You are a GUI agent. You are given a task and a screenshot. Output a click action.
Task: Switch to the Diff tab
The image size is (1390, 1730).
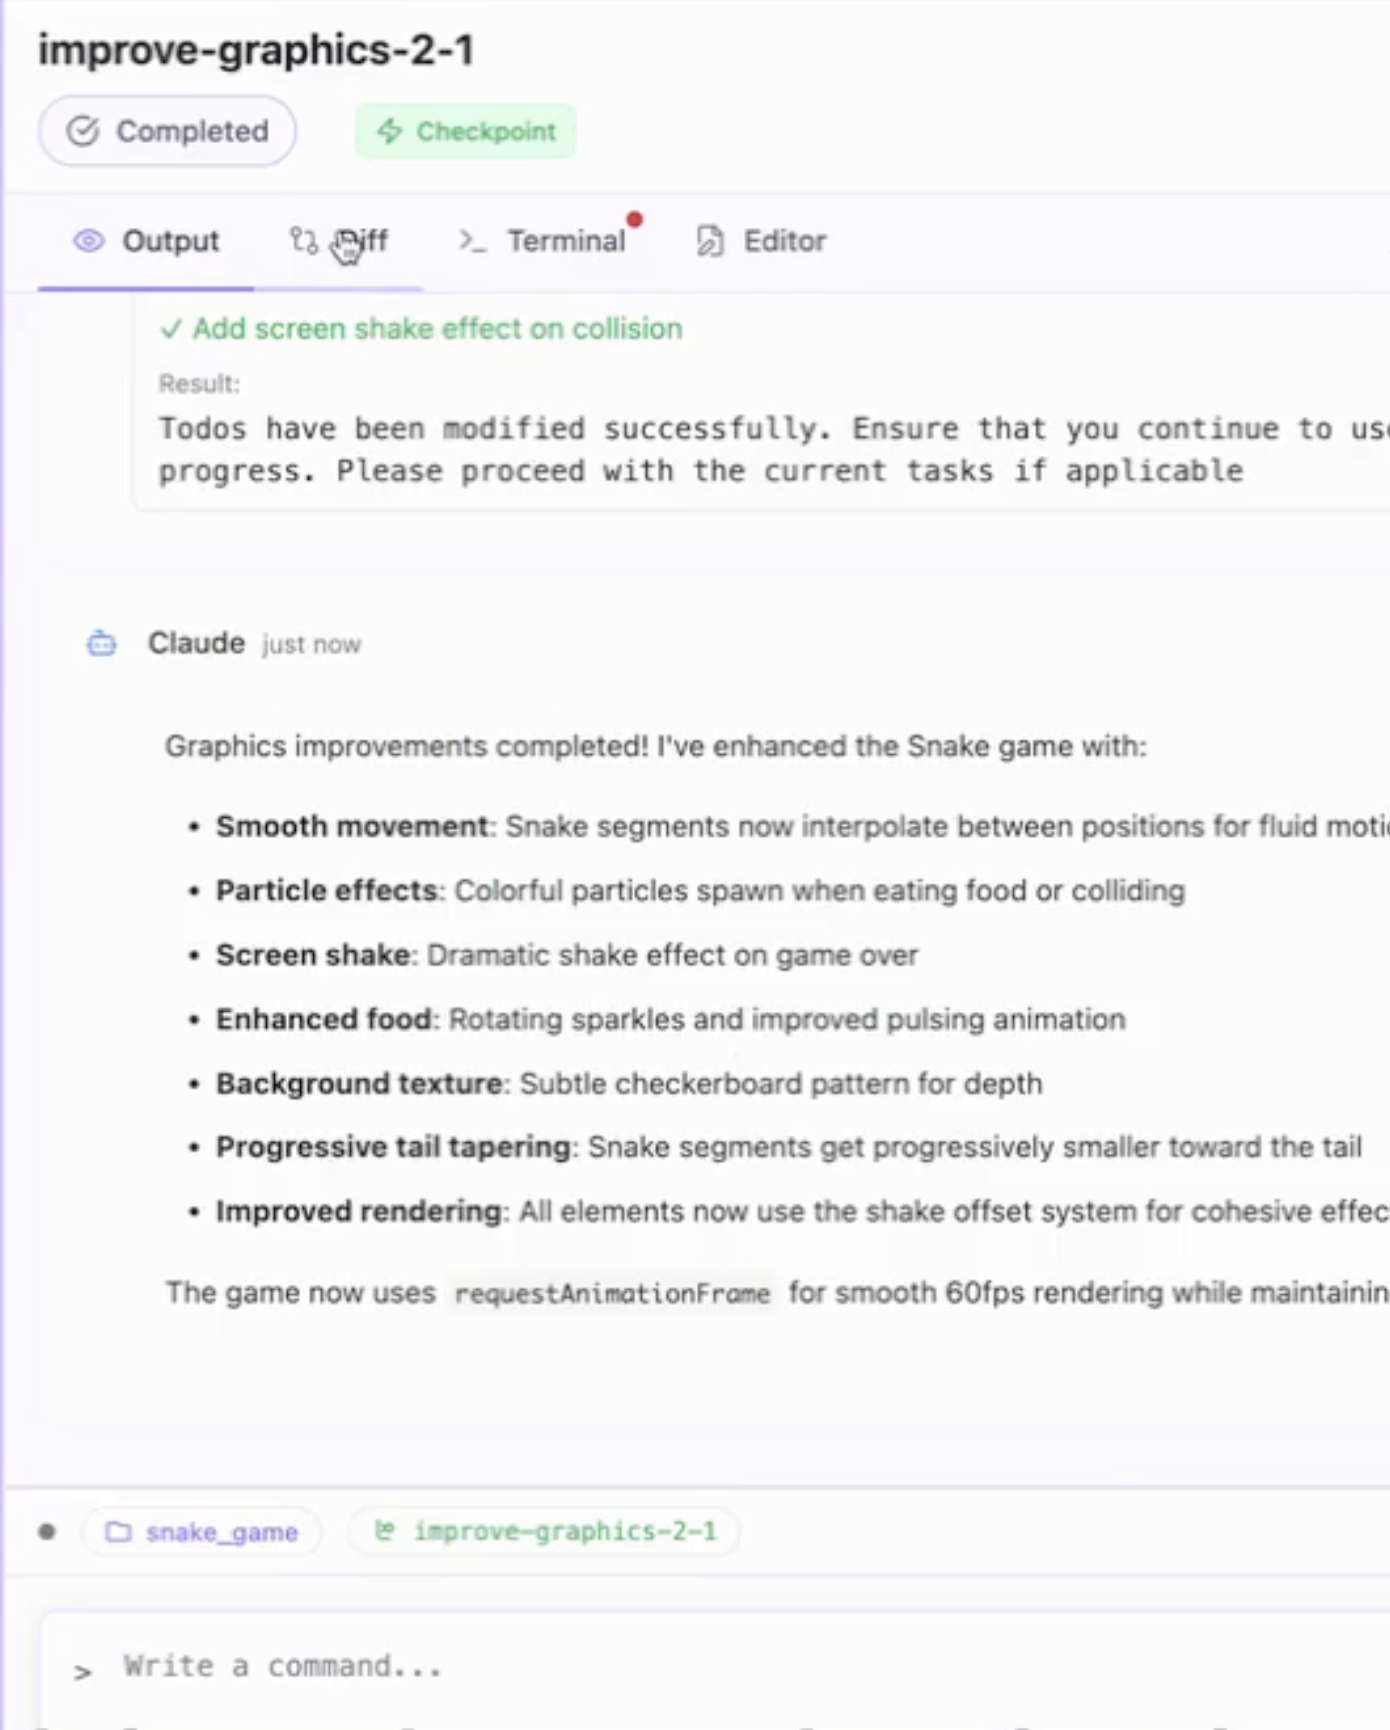(x=340, y=241)
